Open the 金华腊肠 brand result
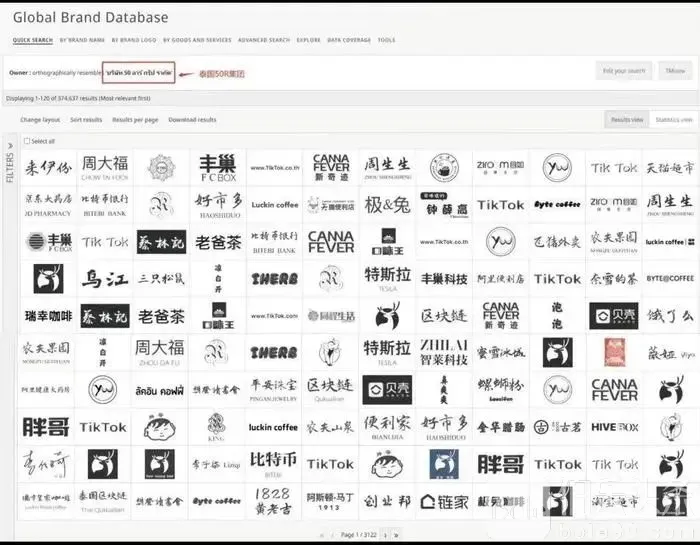This screenshot has width=700, height=545. click(500, 427)
